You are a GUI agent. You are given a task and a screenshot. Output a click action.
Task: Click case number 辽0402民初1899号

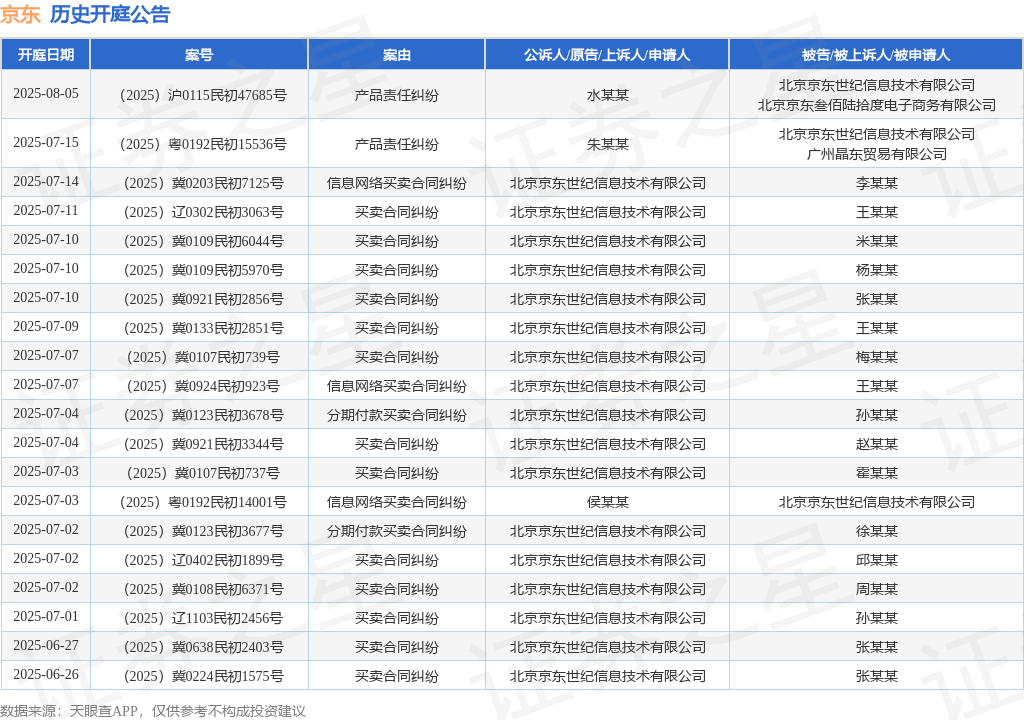[204, 561]
